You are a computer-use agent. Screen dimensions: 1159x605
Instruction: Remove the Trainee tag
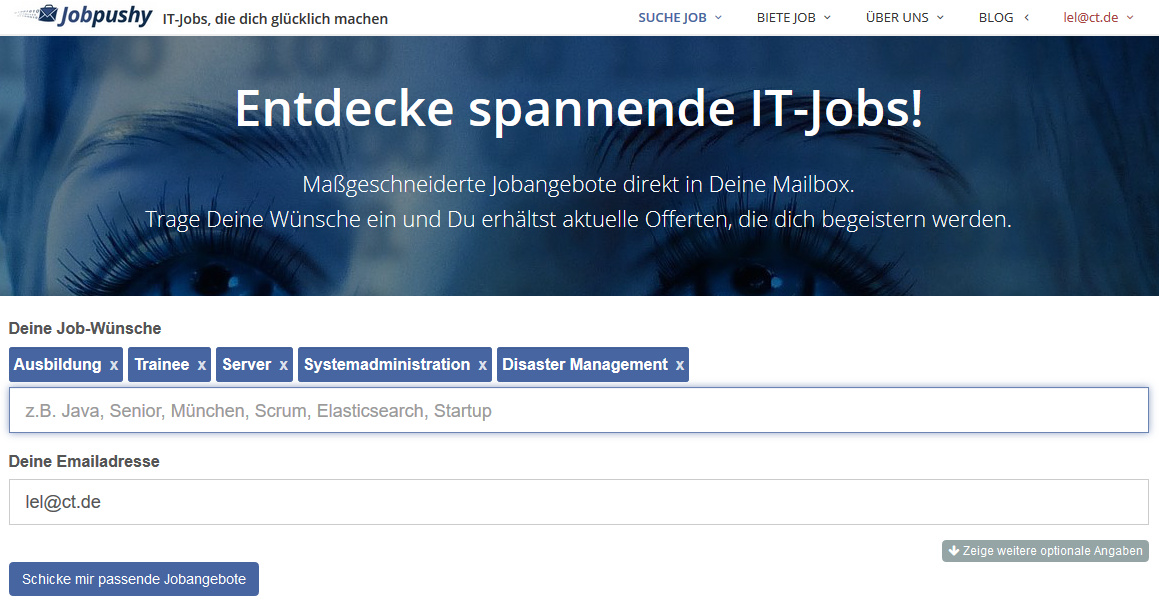(x=201, y=365)
